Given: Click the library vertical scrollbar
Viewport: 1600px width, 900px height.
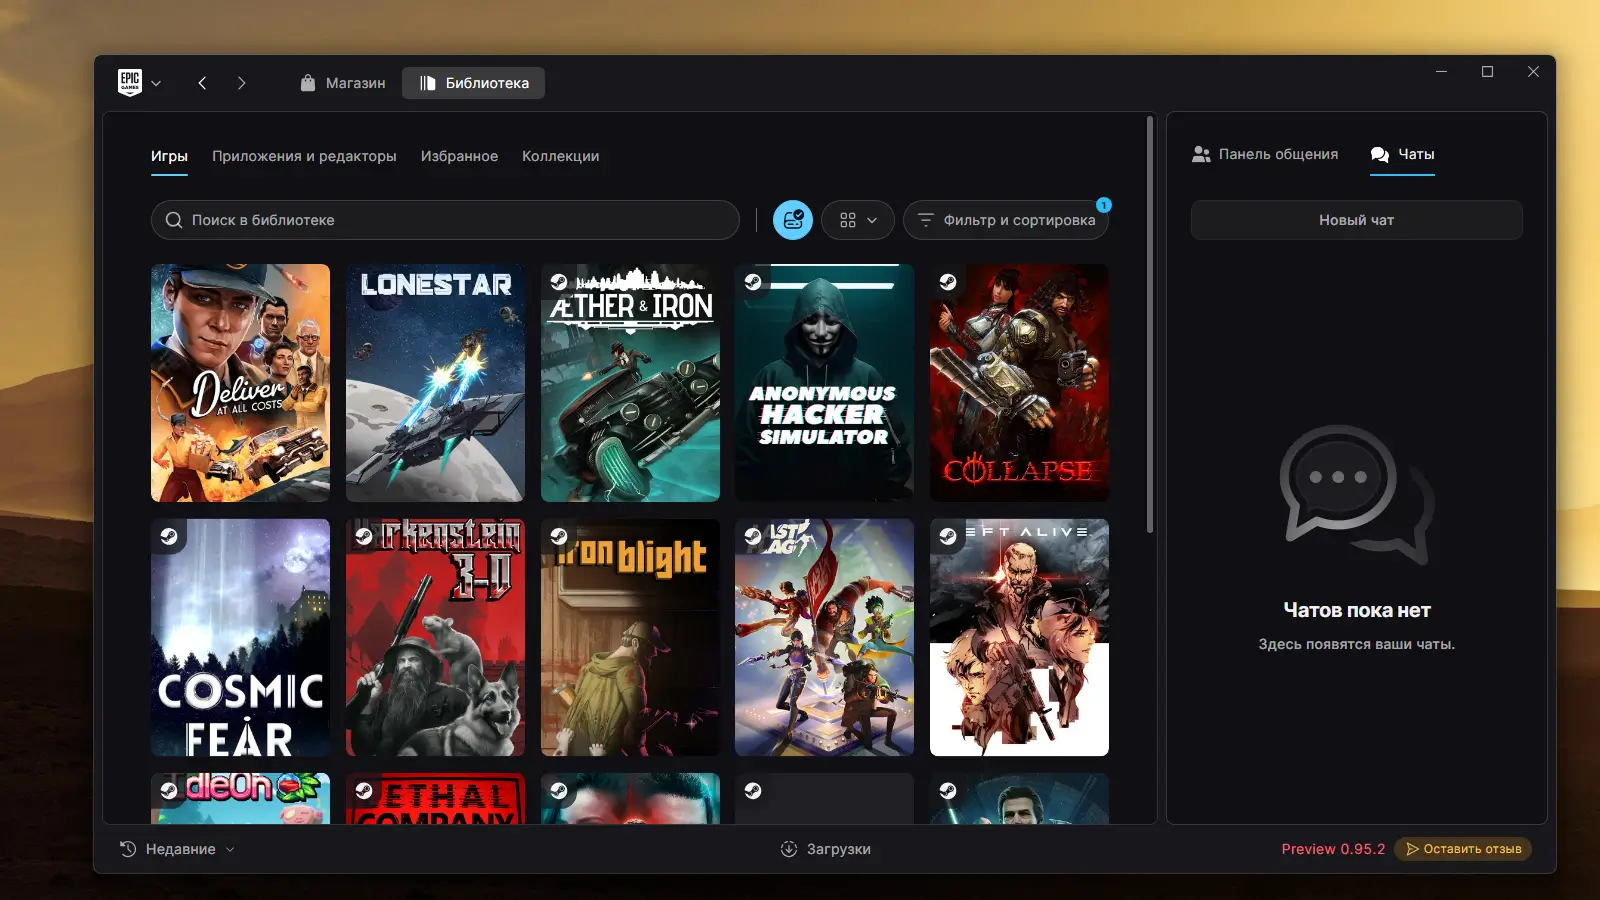Looking at the screenshot, I should 1150,325.
